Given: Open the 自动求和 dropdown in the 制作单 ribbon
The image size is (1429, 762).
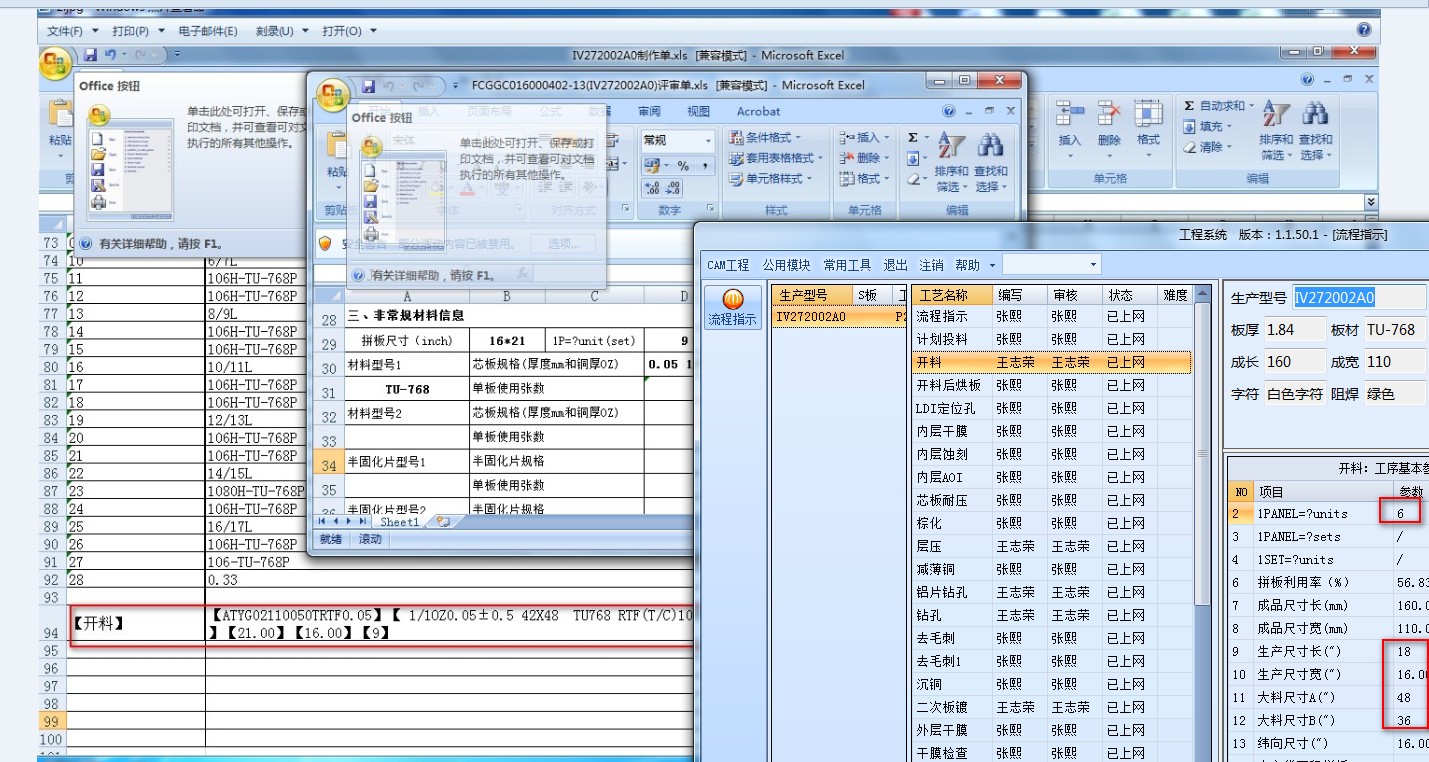Looking at the screenshot, I should tap(1250, 106).
